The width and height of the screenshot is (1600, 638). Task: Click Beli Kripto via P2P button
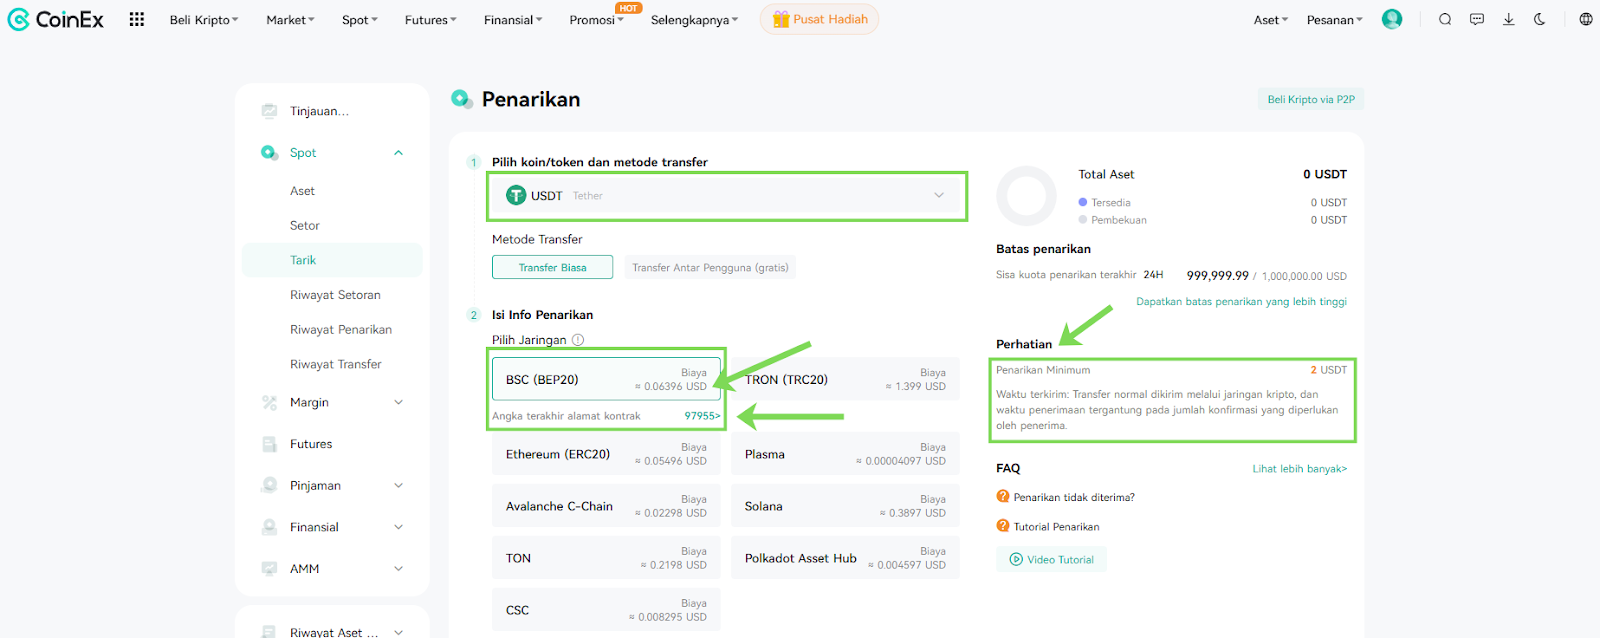tap(1311, 99)
